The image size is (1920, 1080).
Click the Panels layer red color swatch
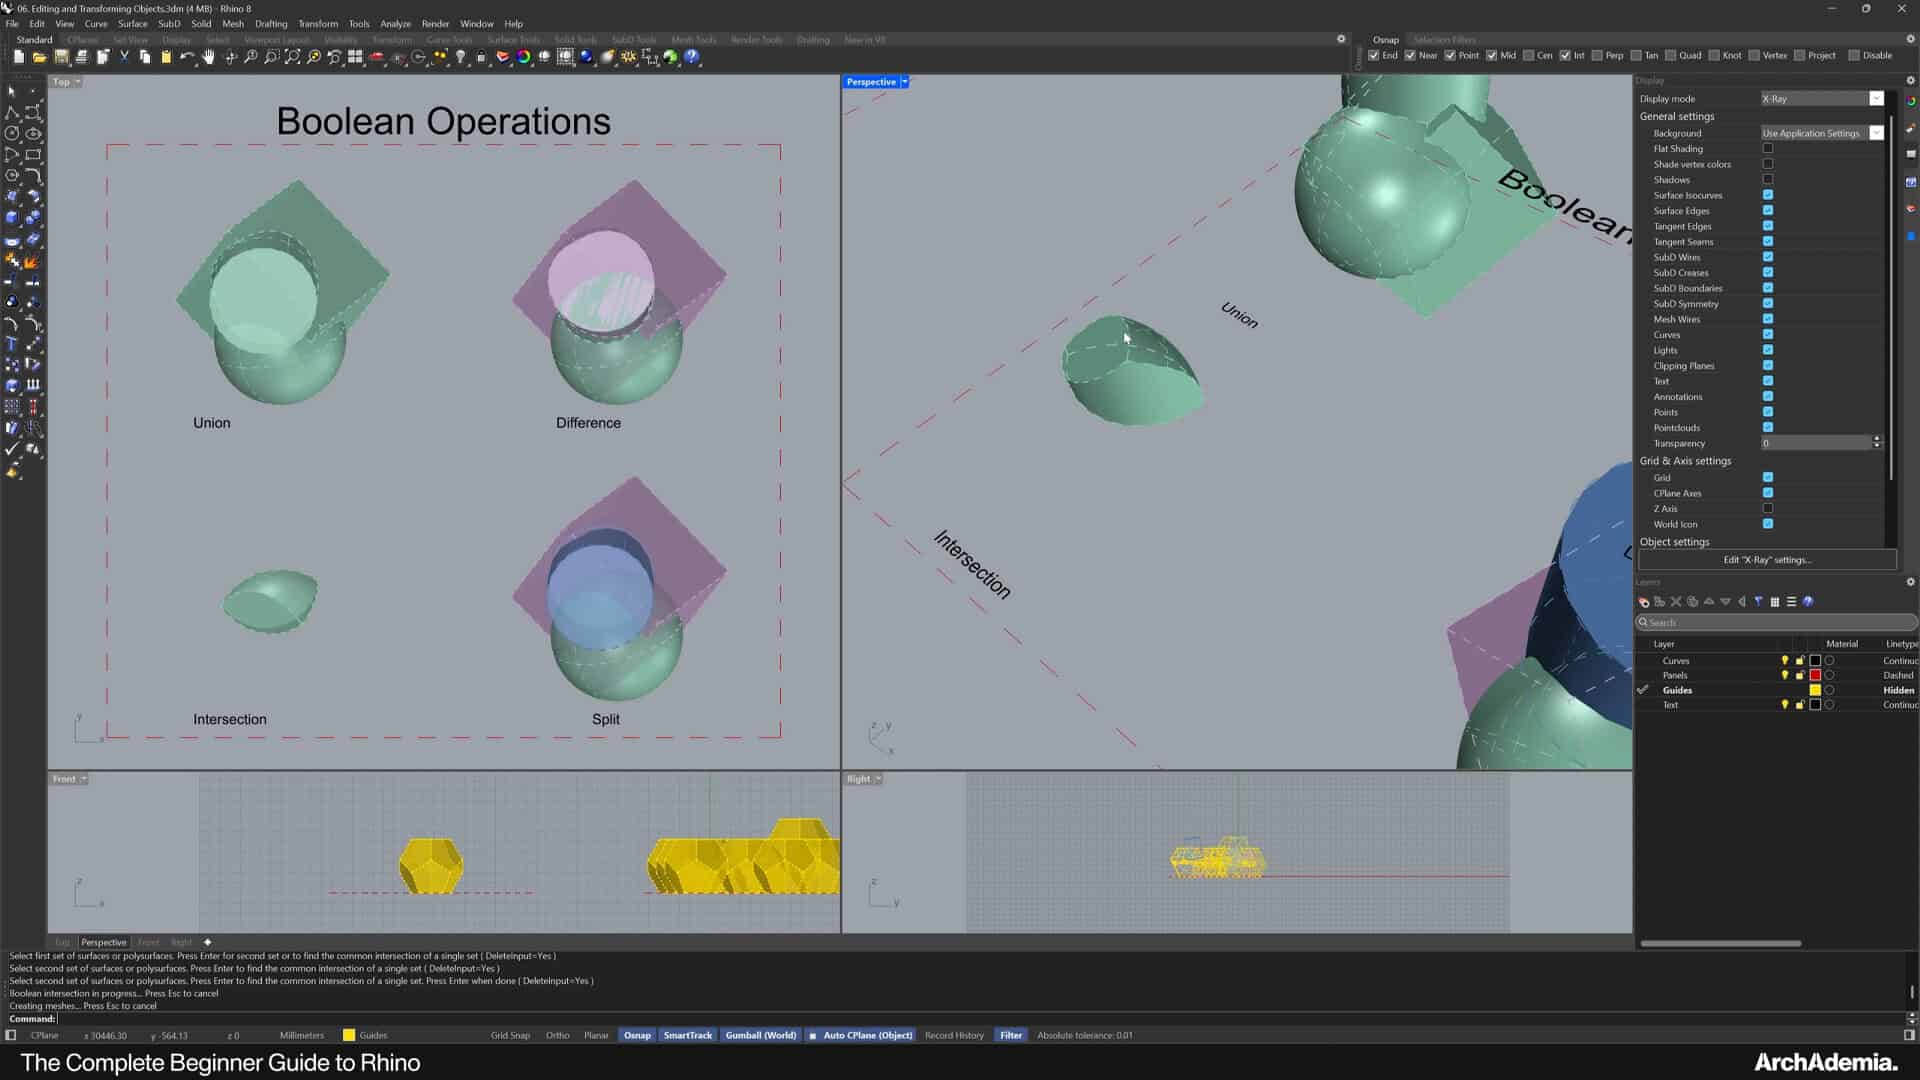1815,676
